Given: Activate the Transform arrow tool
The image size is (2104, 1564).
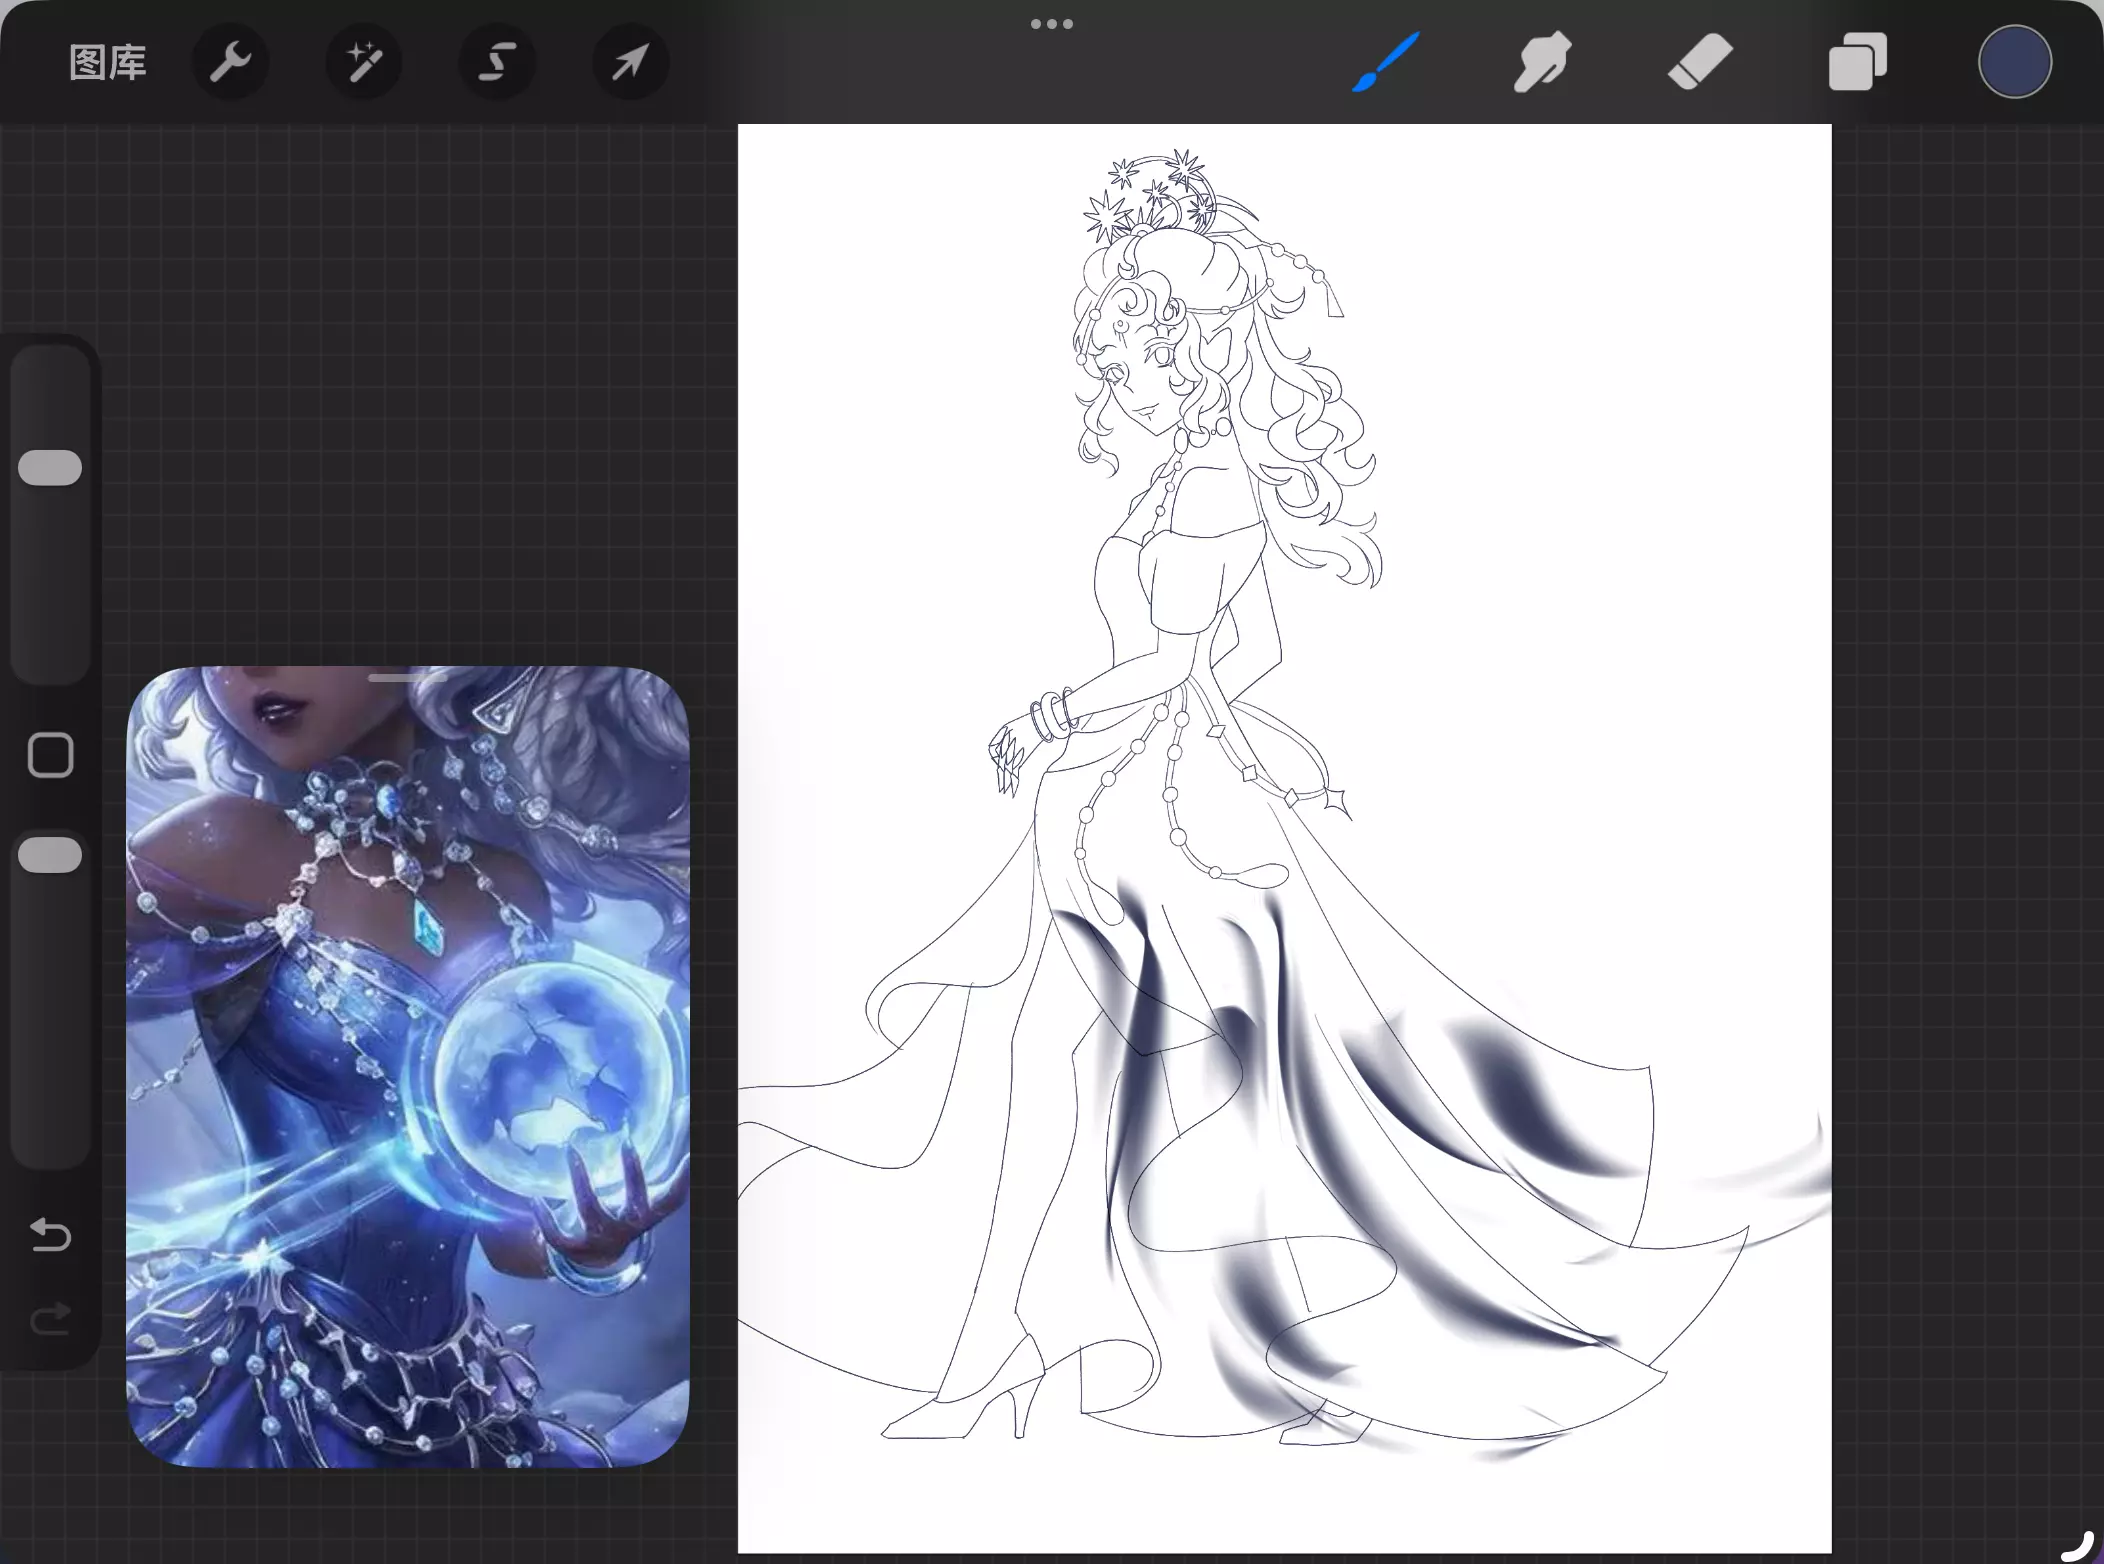Looking at the screenshot, I should pyautogui.click(x=630, y=62).
